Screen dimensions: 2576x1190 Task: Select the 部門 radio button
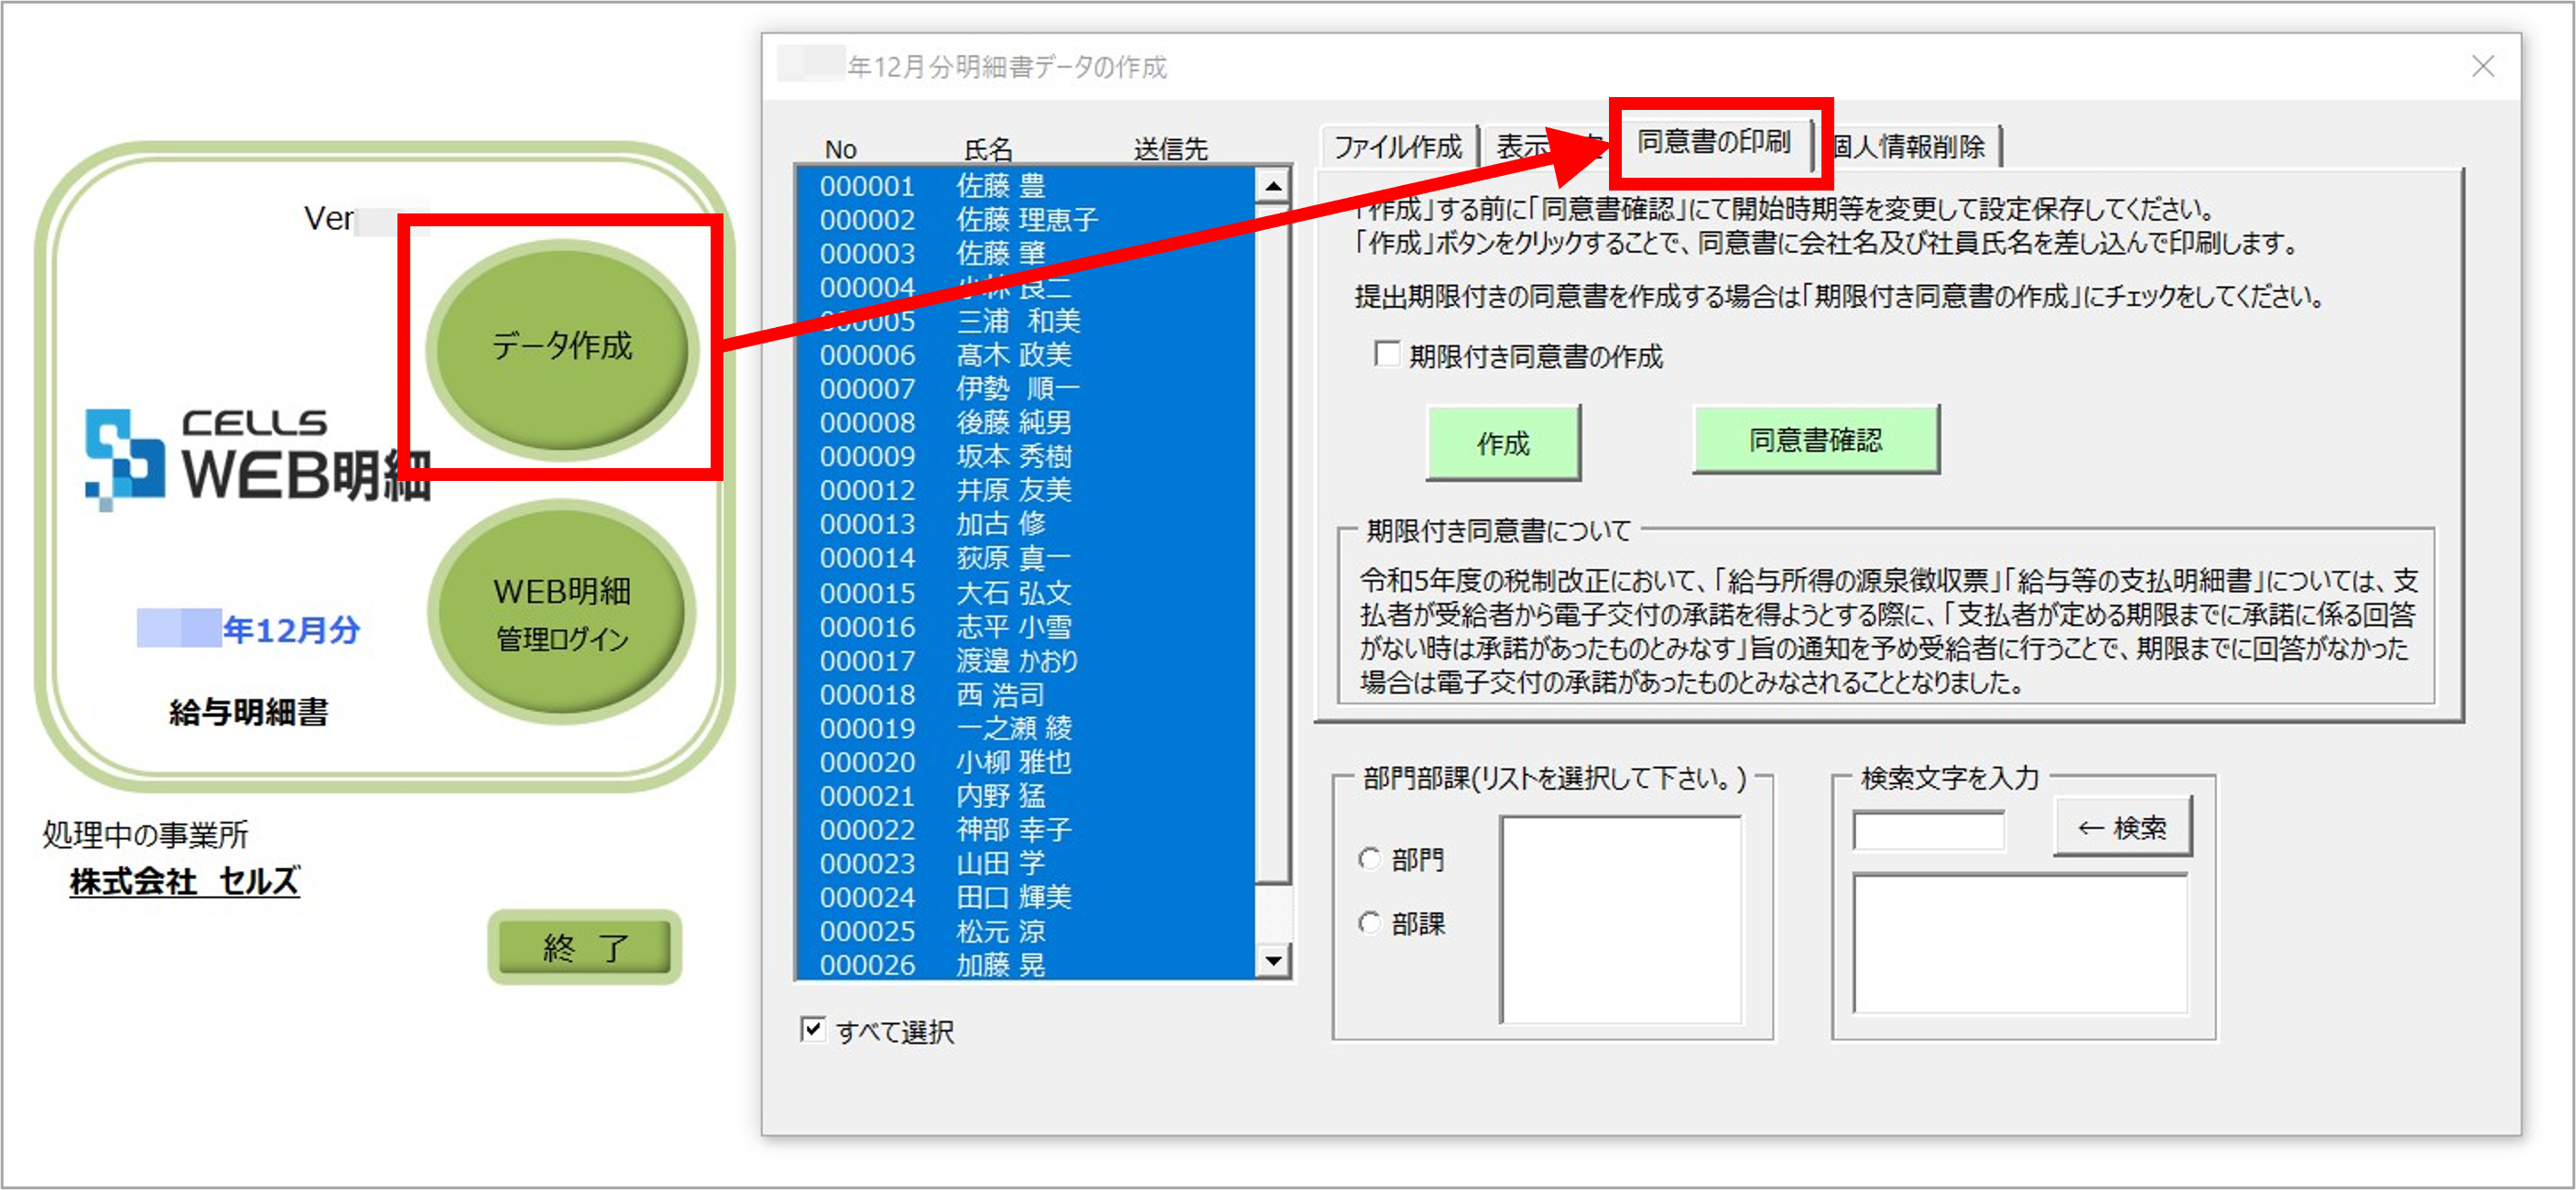(x=1369, y=858)
